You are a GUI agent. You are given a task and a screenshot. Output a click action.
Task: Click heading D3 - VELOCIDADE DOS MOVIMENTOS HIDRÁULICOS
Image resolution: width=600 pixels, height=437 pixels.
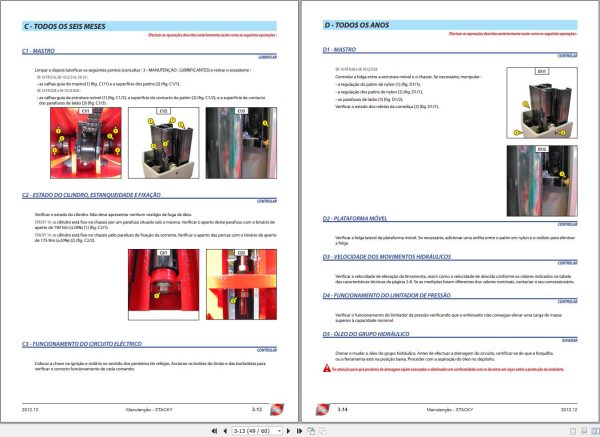tap(387, 257)
